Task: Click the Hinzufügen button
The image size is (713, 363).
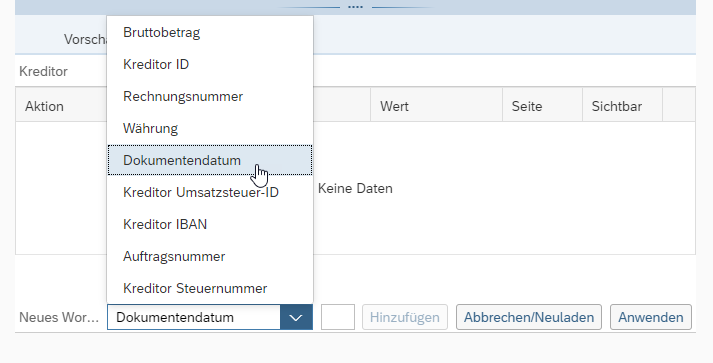Action: tap(405, 317)
